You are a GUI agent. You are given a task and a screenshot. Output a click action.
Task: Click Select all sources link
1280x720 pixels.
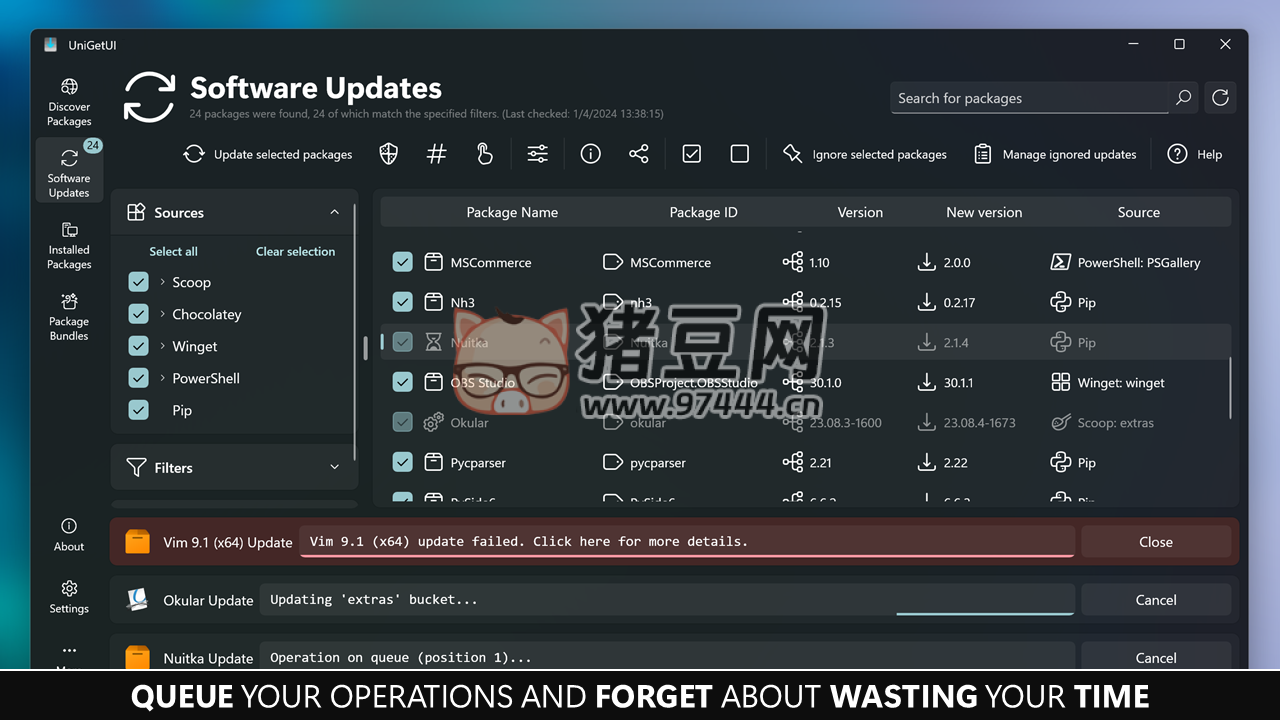pos(174,251)
